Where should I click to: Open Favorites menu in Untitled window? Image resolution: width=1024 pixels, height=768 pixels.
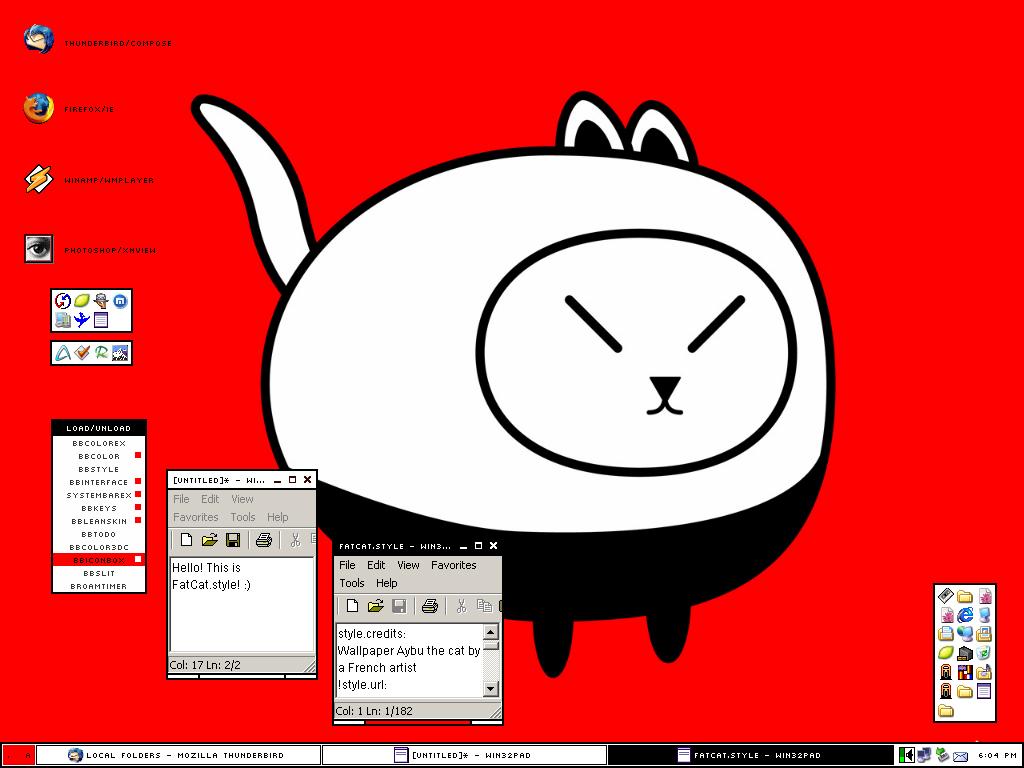point(195,517)
